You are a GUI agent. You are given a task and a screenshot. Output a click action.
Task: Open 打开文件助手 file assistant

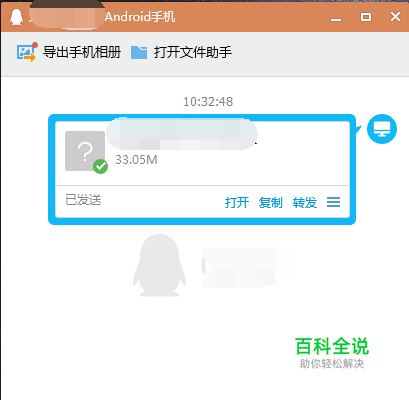point(193,52)
